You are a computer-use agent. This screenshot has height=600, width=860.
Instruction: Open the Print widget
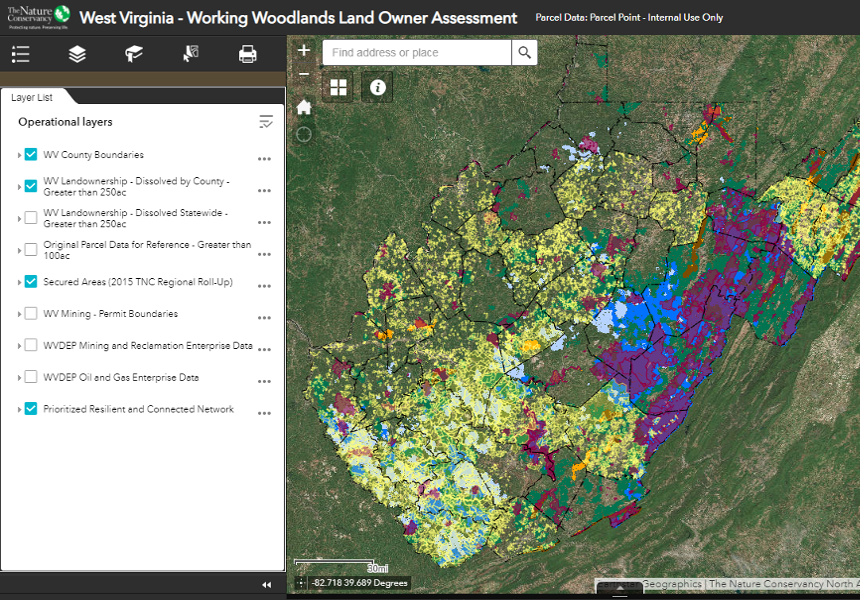click(x=248, y=54)
